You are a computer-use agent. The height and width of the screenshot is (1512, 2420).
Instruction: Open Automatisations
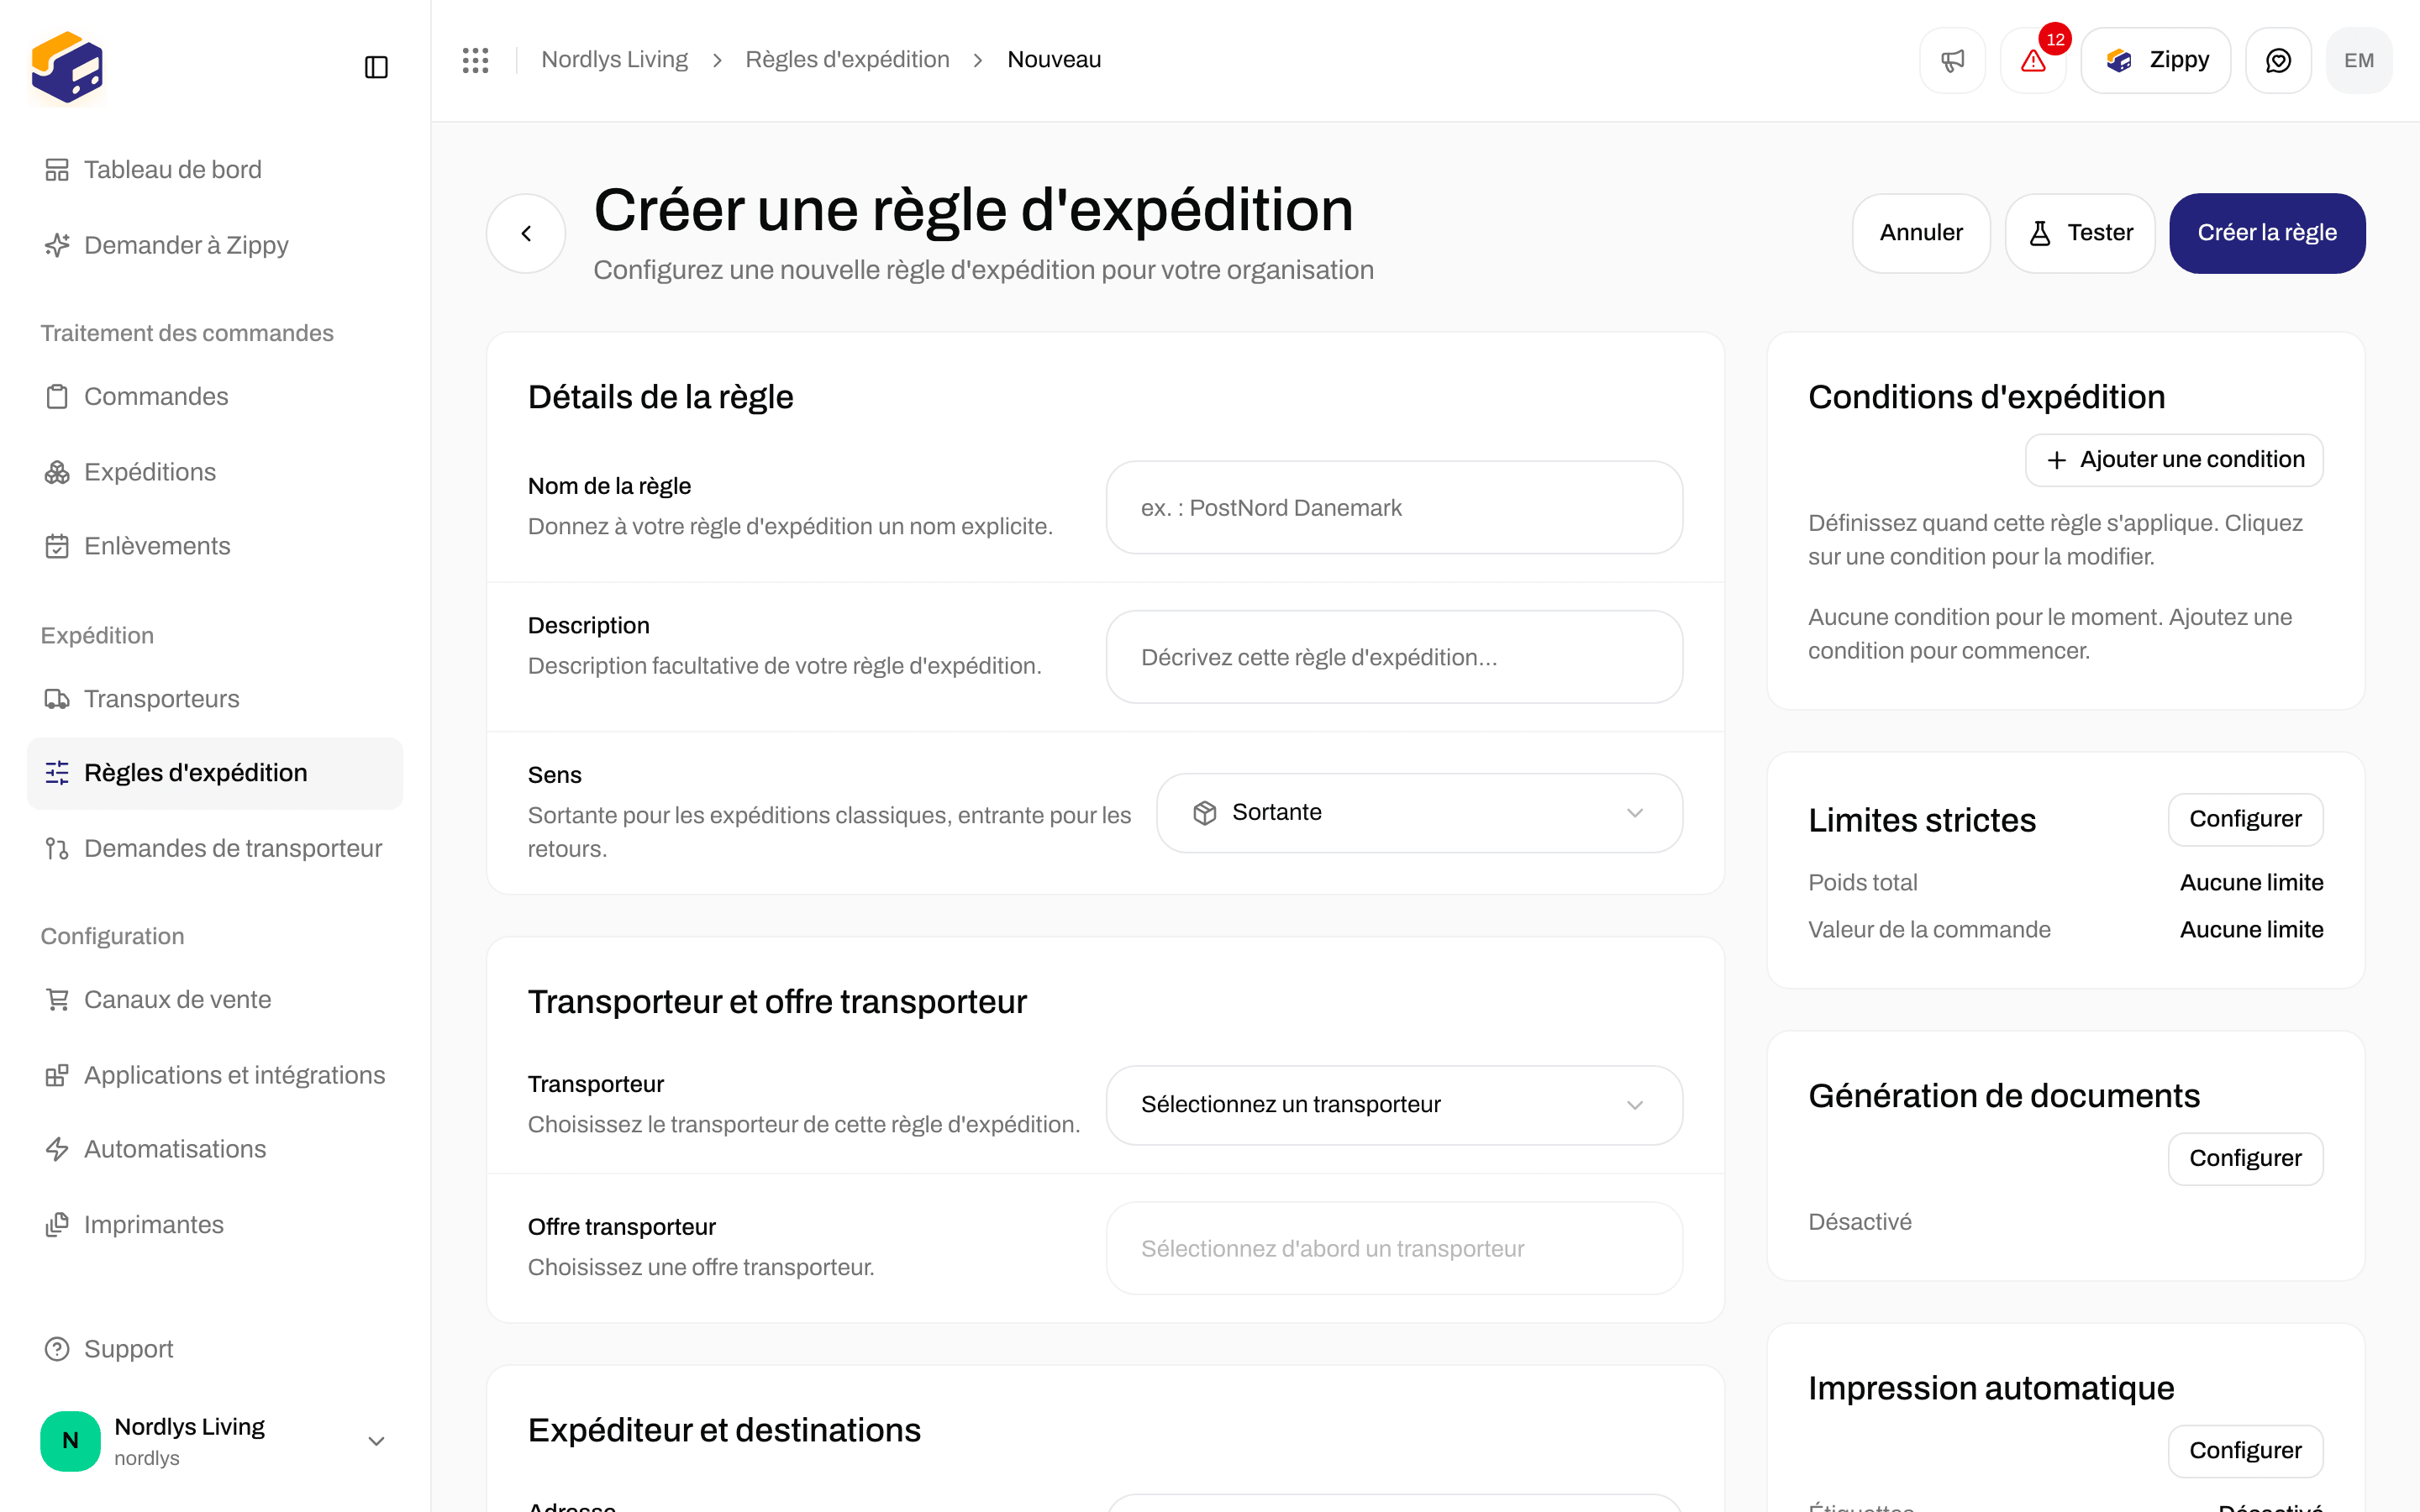(x=215, y=1149)
